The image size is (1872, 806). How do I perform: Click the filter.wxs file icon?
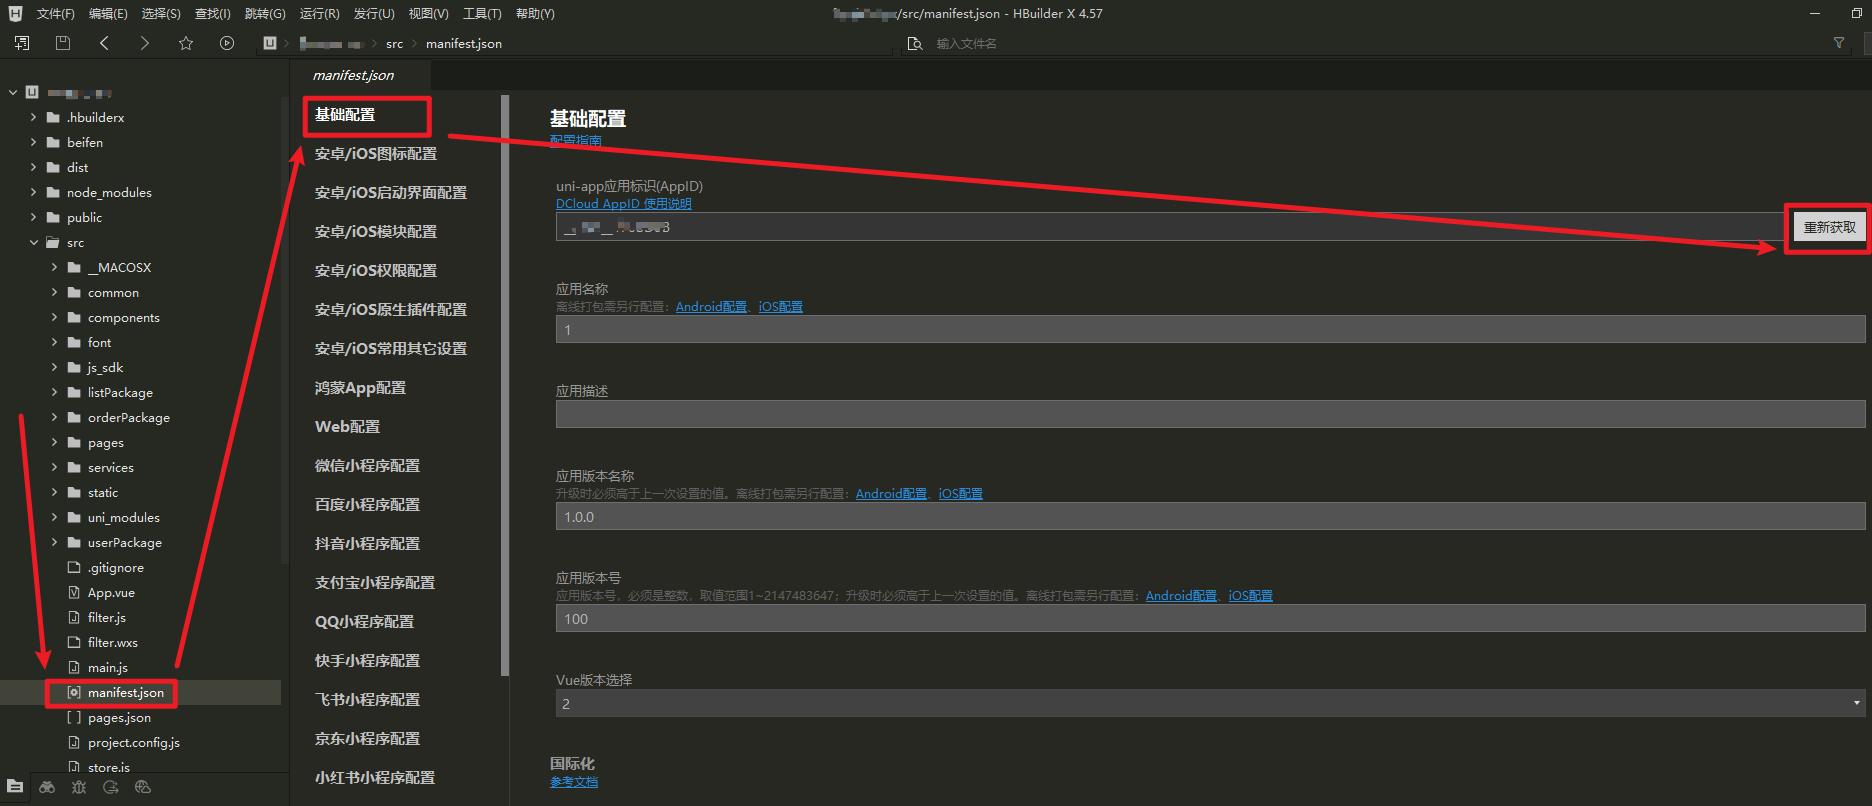pyautogui.click(x=74, y=642)
